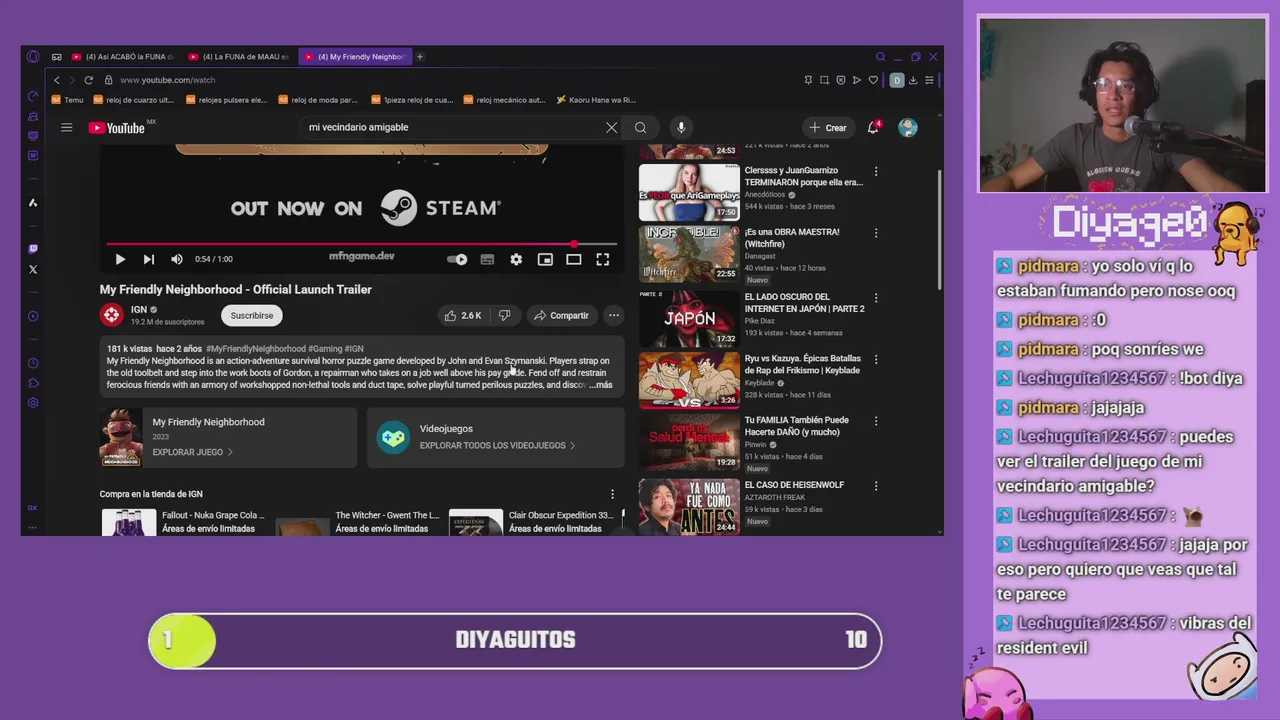Screen dimensions: 1280x720
Task: Enable miniplayer mode in the player
Action: [545, 259]
